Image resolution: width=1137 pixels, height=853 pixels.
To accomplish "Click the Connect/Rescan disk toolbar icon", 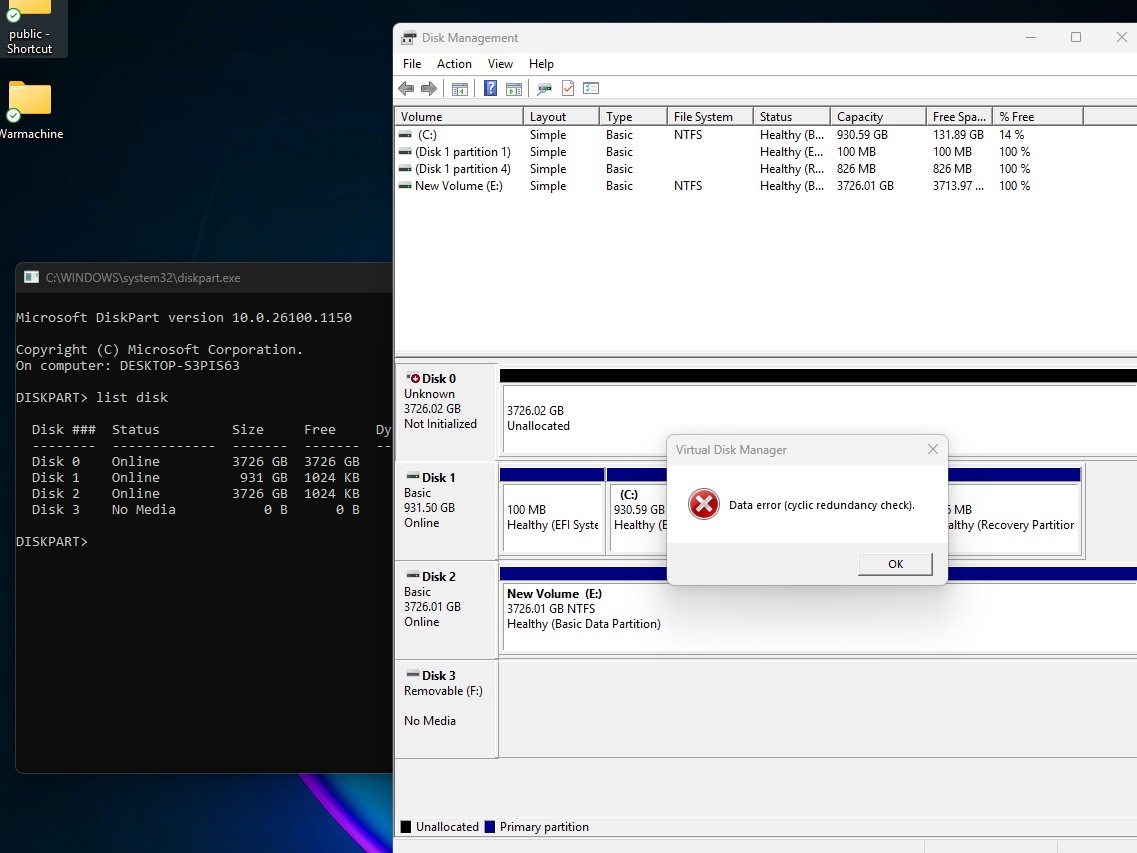I will (x=544, y=89).
